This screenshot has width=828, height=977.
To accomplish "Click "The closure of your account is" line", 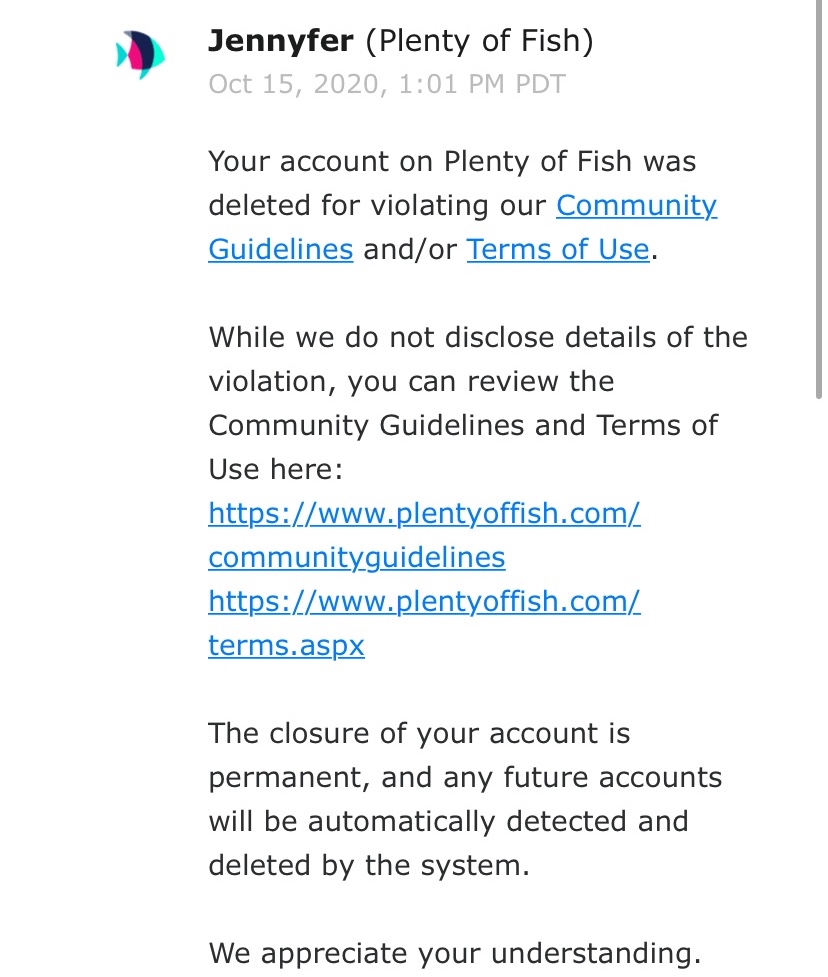I will click(419, 733).
